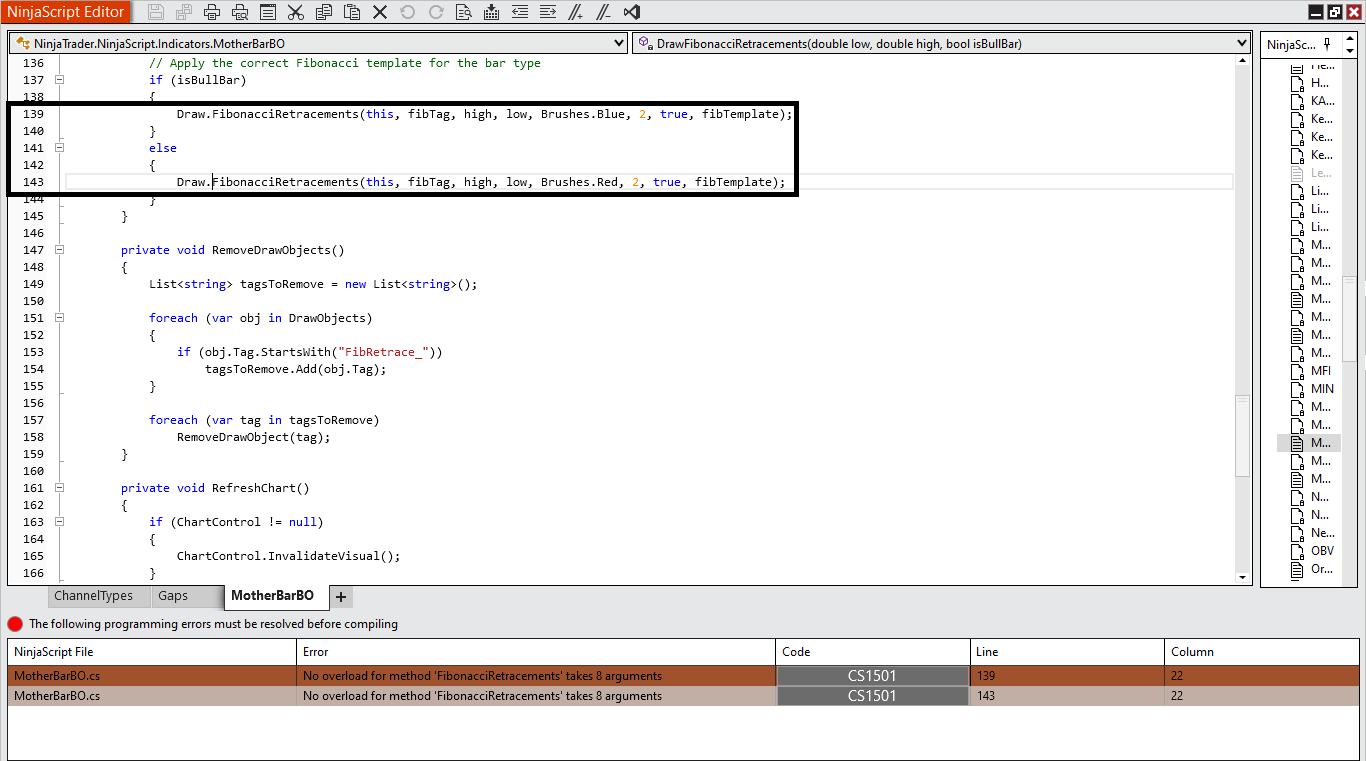Click the Error column header
This screenshot has width=1366, height=761.
536,652
